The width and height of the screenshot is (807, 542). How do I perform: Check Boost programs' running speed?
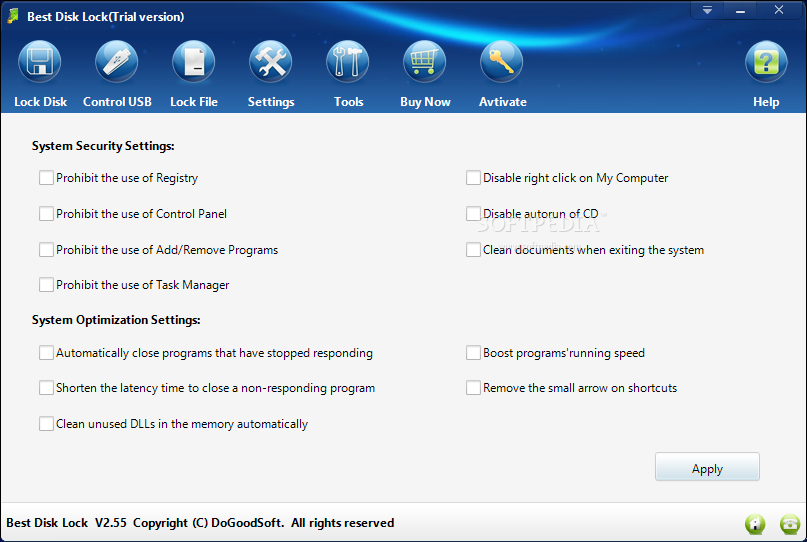pyautogui.click(x=473, y=353)
